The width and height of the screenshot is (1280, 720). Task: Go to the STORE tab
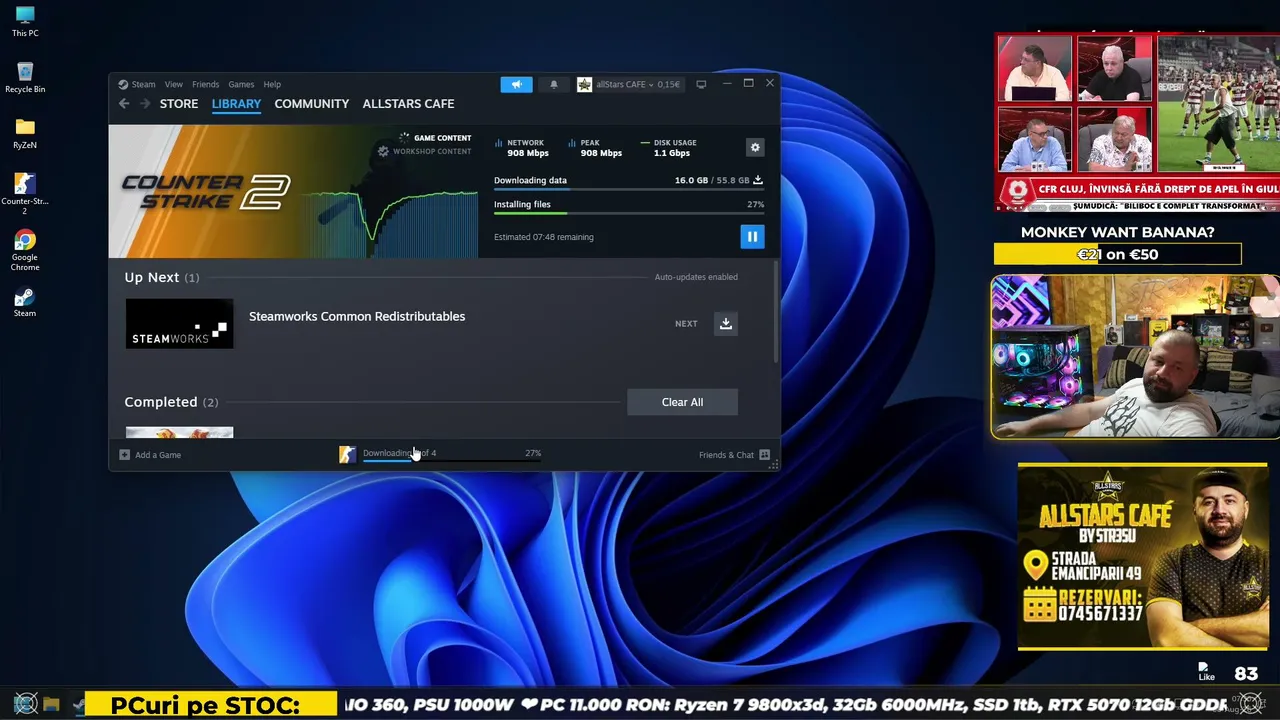(x=179, y=104)
